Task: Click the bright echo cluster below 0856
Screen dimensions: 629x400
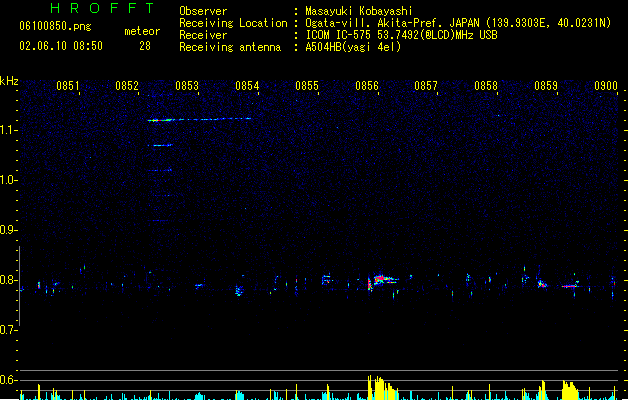Action: tap(382, 280)
